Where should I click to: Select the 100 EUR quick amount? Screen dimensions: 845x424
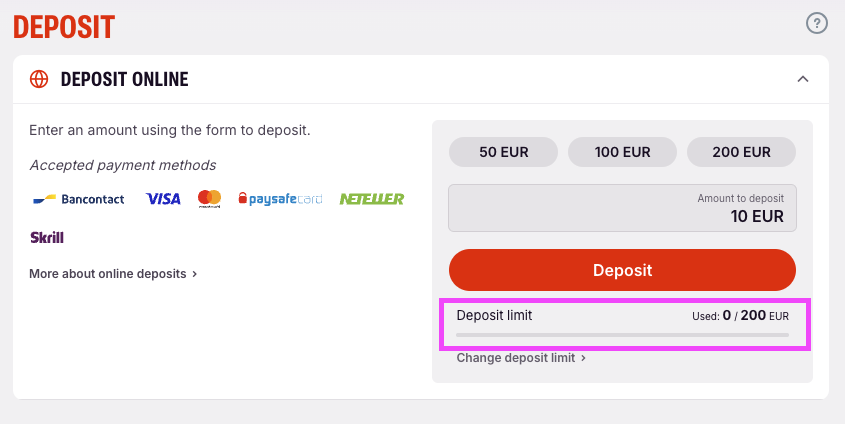click(622, 152)
